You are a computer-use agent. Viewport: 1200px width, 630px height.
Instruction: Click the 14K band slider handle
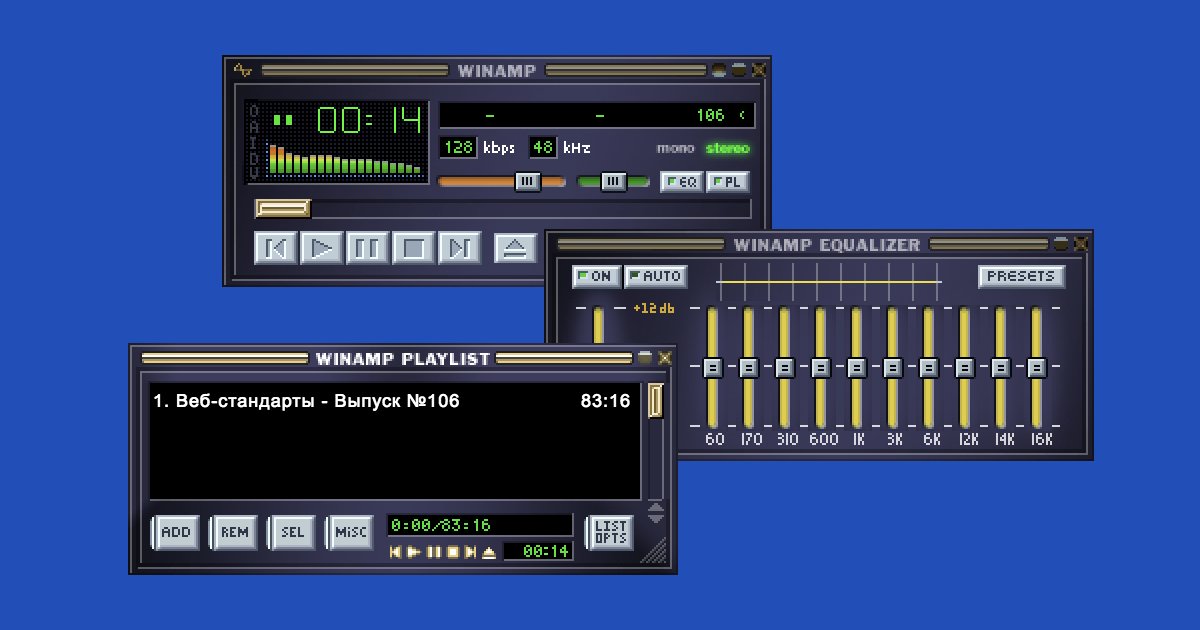pos(1001,368)
